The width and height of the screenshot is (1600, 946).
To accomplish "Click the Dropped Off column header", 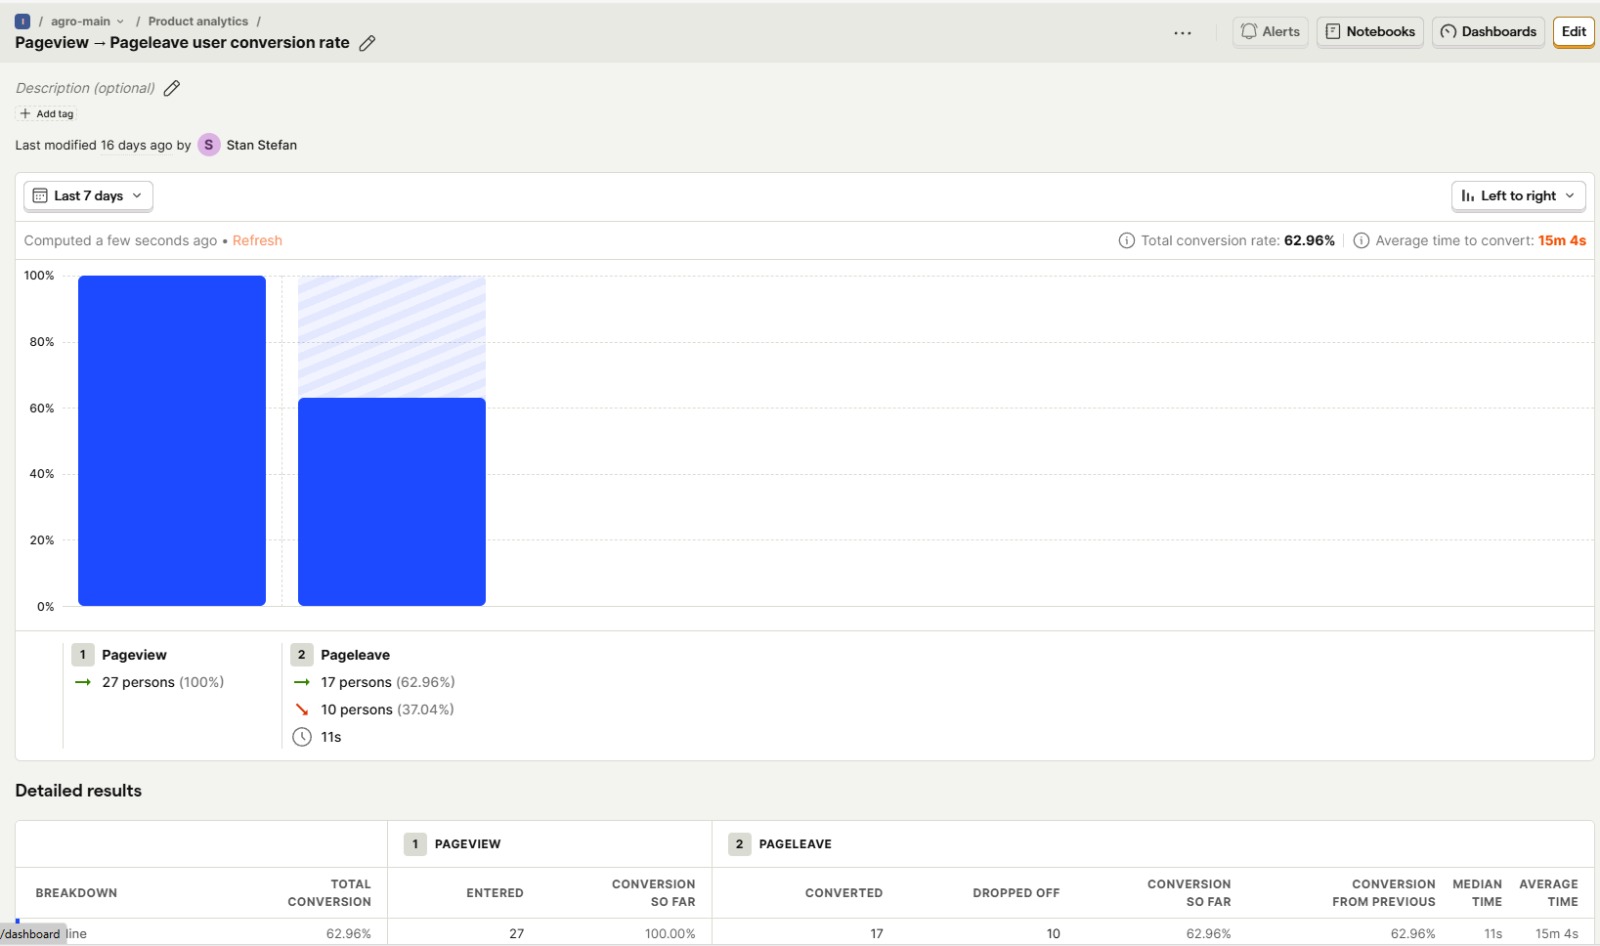I will pos(1016,893).
